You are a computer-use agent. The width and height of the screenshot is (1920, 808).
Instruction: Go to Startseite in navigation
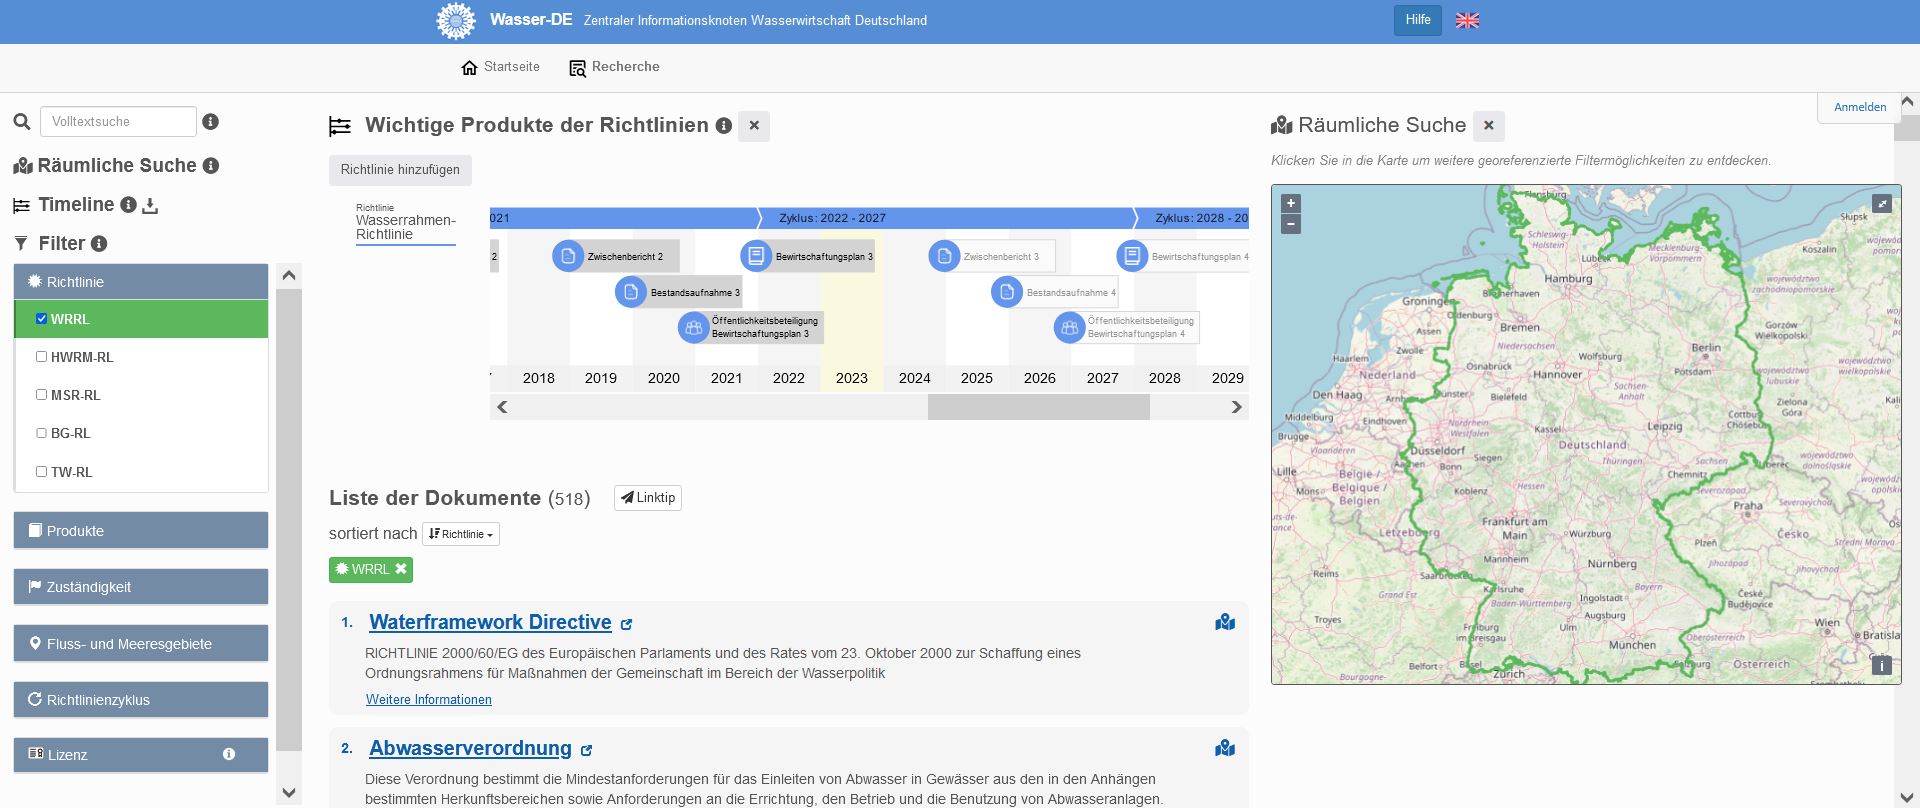coord(500,67)
